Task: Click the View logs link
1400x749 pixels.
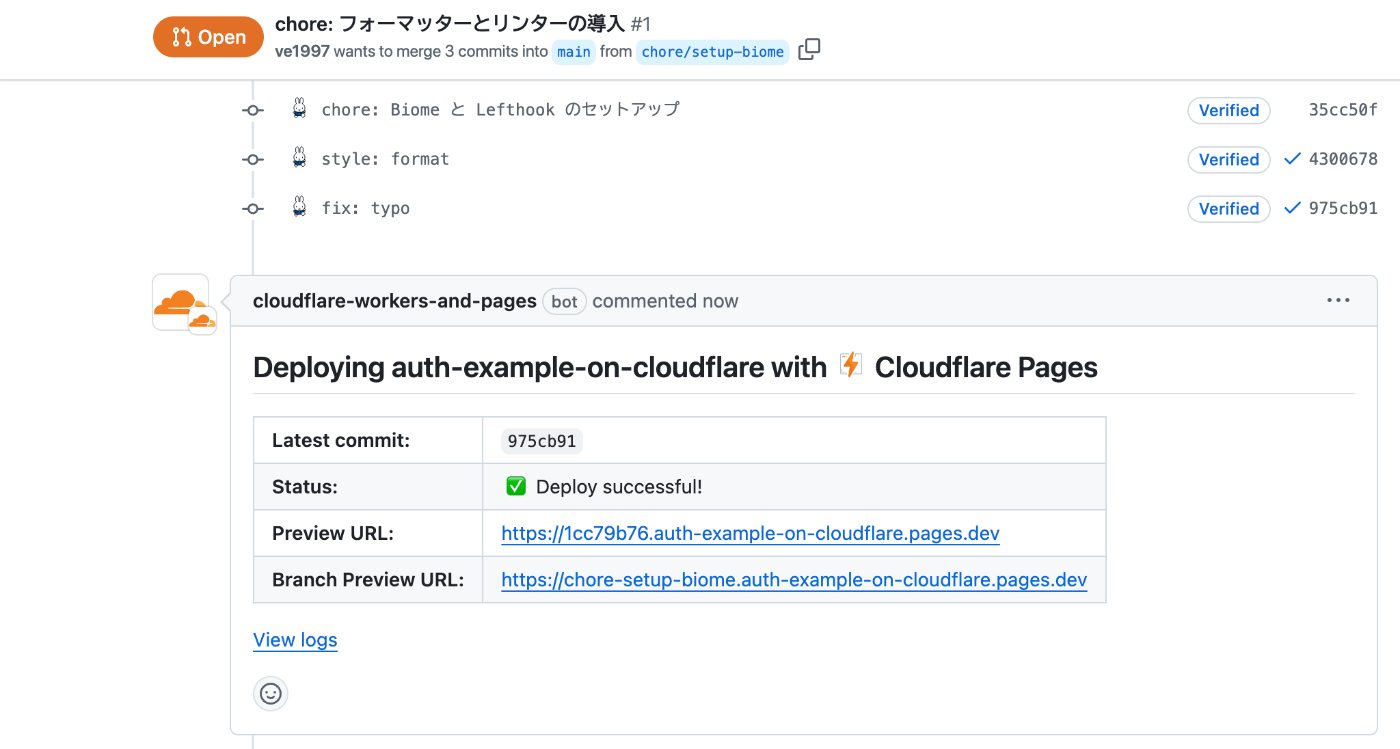Action: [x=295, y=640]
